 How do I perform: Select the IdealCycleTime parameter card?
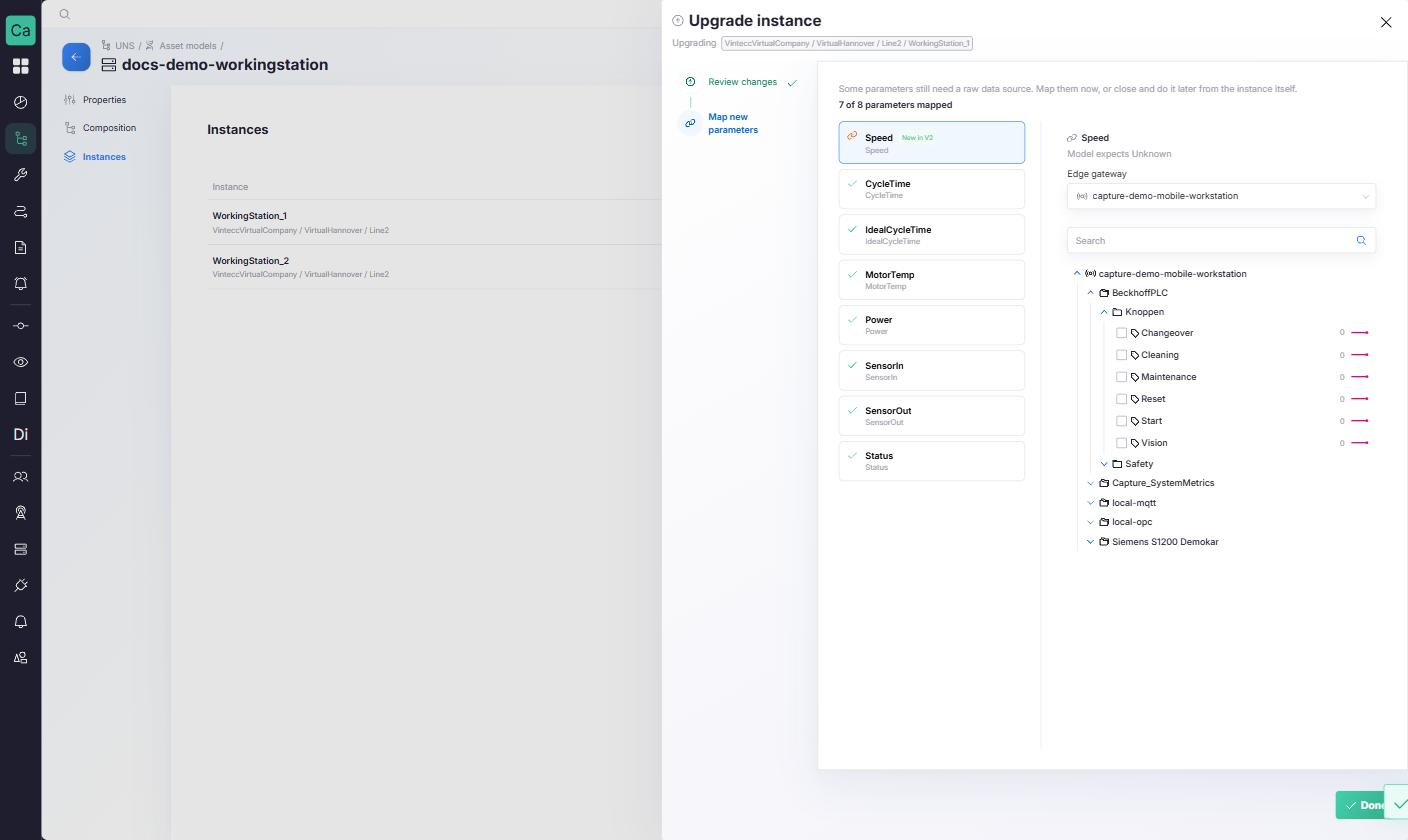(932, 235)
